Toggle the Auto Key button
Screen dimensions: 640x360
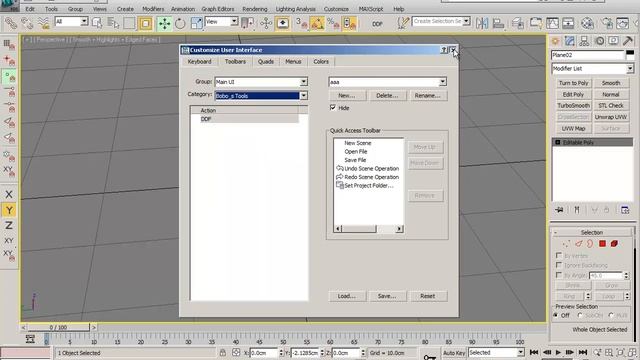pos(454,353)
